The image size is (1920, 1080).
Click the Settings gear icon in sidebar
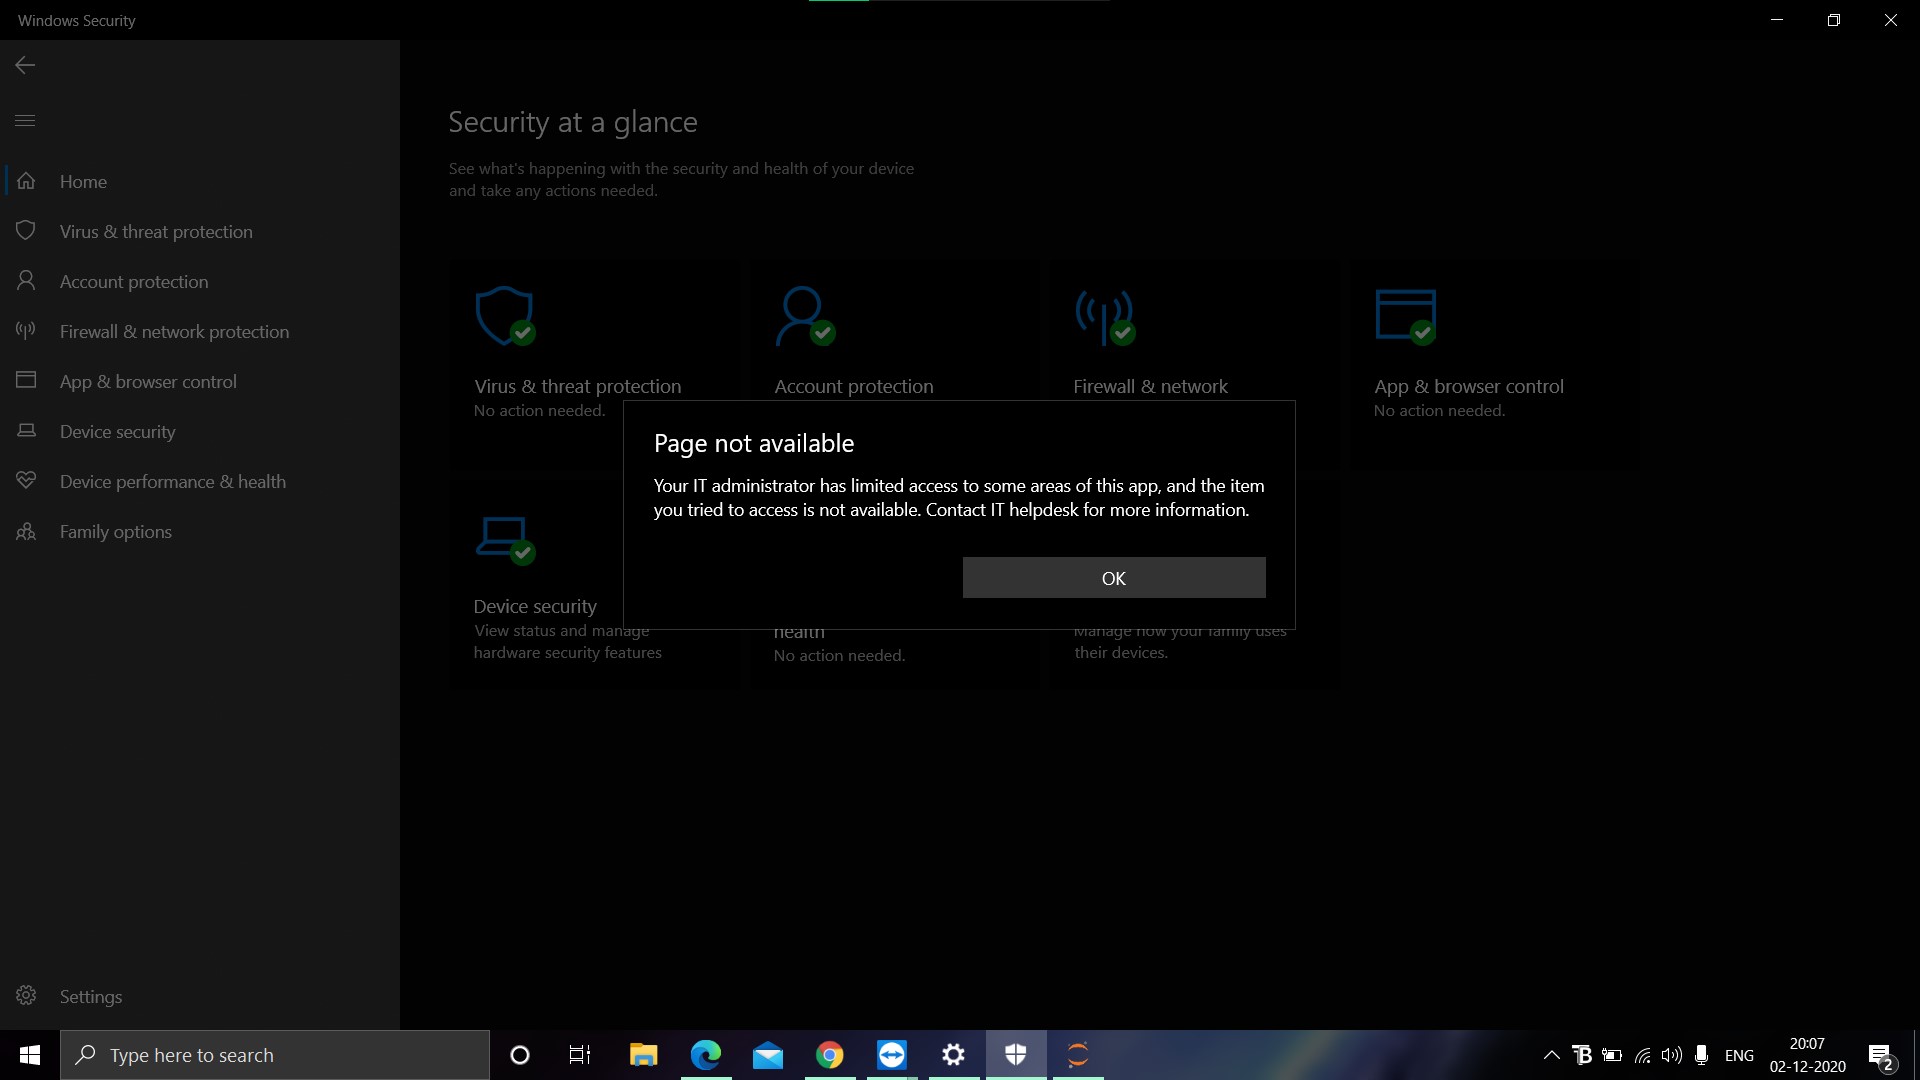(26, 996)
